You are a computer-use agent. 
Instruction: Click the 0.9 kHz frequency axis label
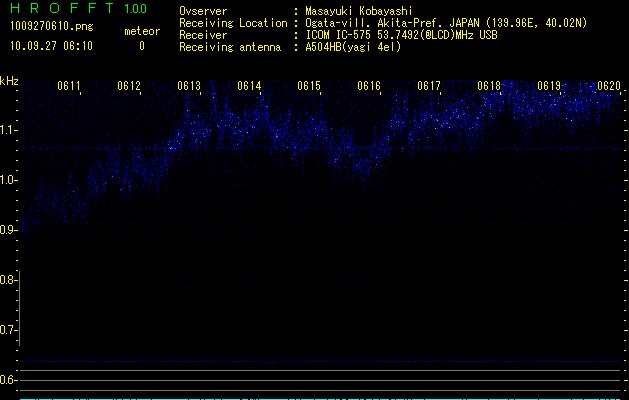[8, 230]
